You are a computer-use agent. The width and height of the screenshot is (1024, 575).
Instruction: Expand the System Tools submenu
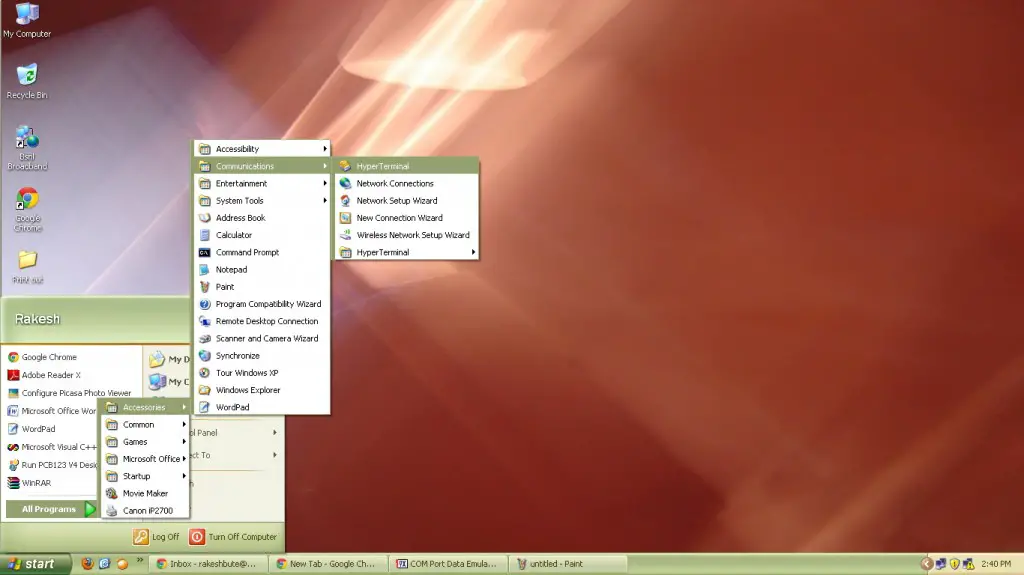(262, 201)
